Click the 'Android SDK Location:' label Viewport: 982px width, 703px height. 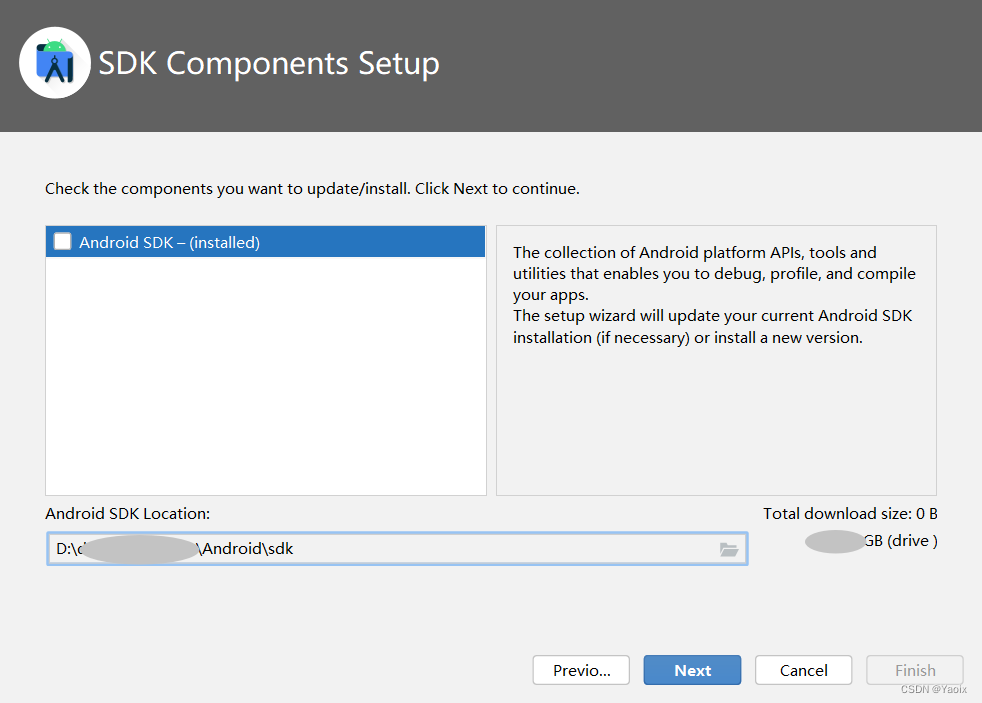(x=128, y=514)
